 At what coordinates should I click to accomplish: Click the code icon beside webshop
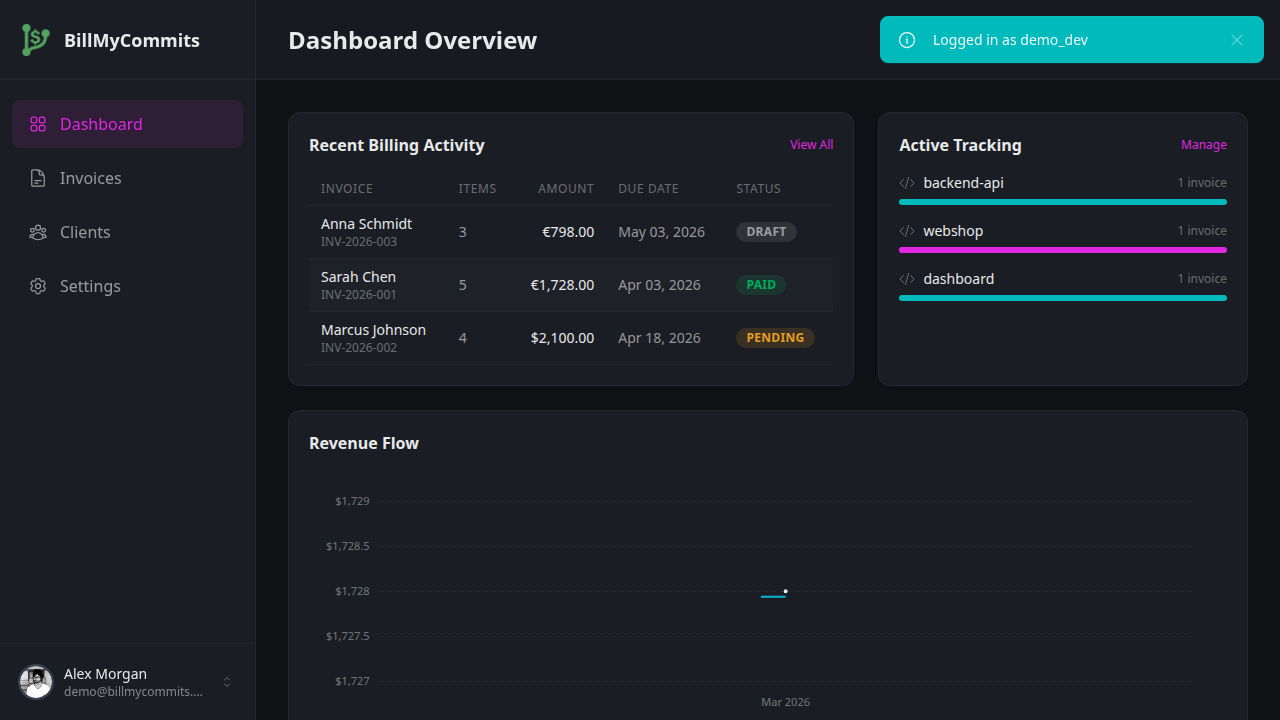click(x=907, y=231)
